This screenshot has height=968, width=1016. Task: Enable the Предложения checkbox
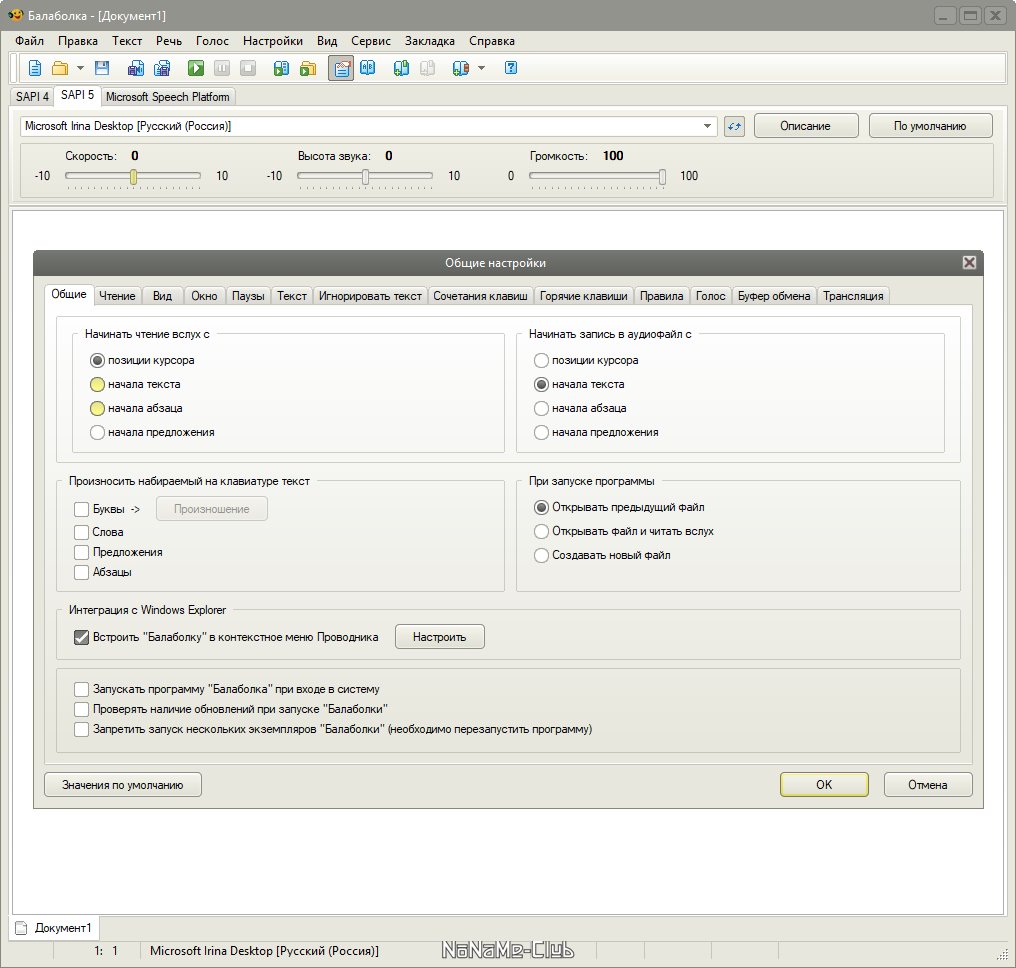click(81, 552)
